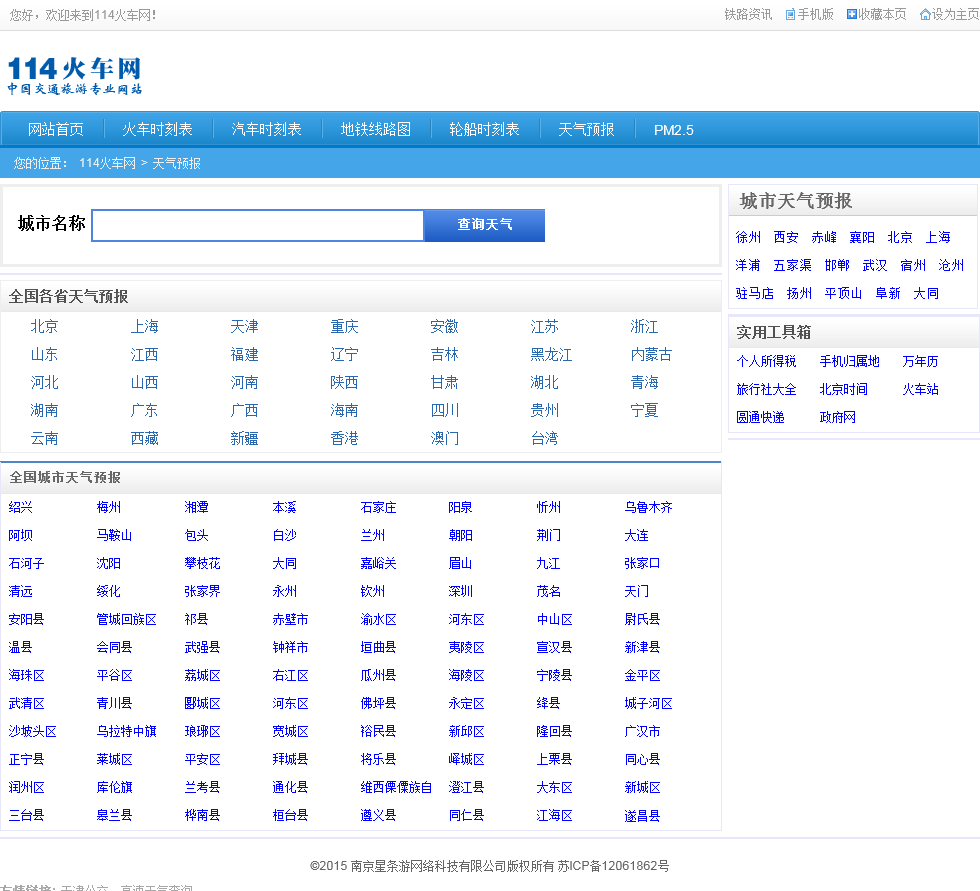980x891 pixels.
Task: Open the 深圳 city weather link
Action: pos(460,592)
